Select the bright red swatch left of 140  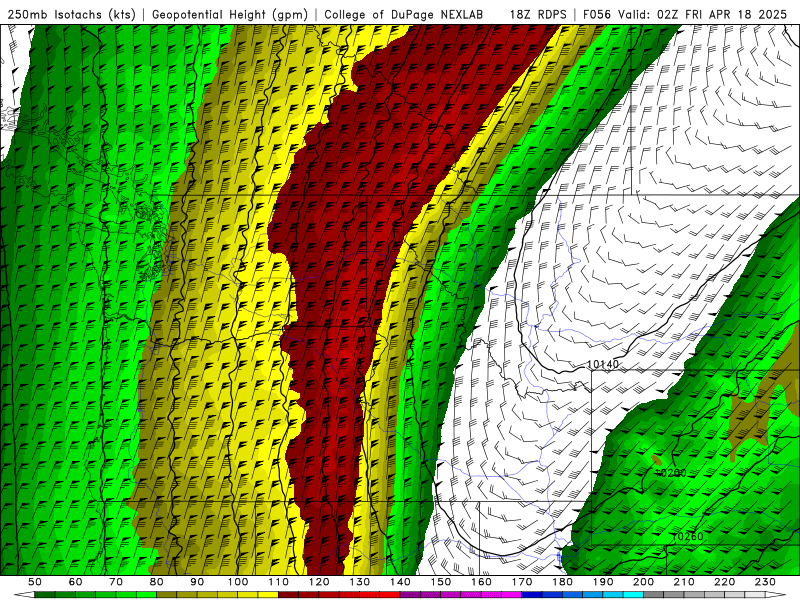(390, 595)
